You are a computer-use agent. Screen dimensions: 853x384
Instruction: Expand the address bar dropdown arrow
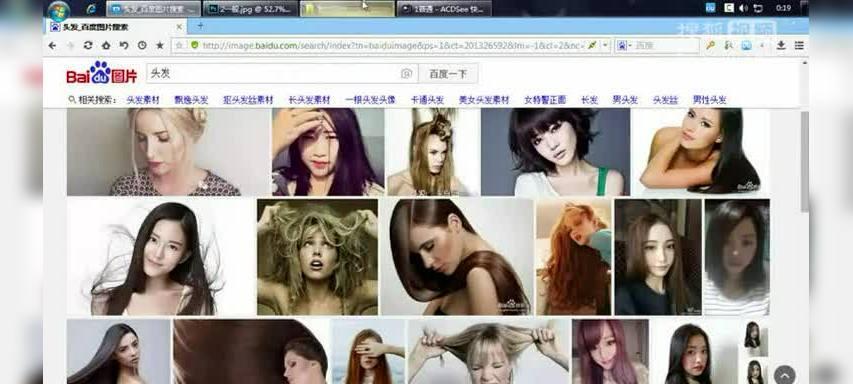click(605, 46)
